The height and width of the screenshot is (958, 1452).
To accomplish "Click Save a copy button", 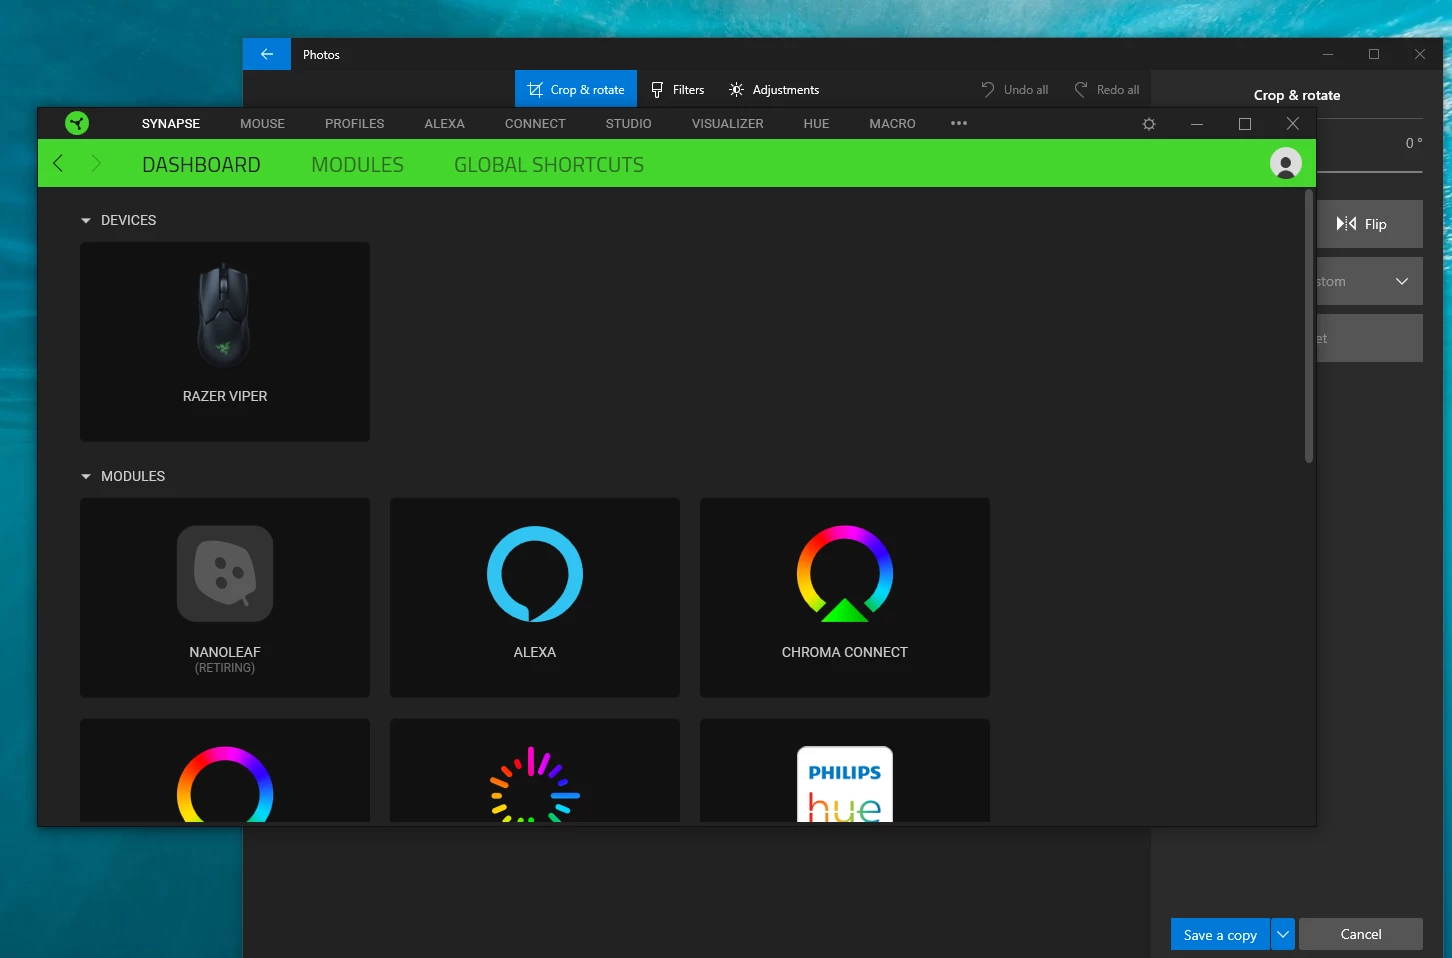I will click(1220, 934).
